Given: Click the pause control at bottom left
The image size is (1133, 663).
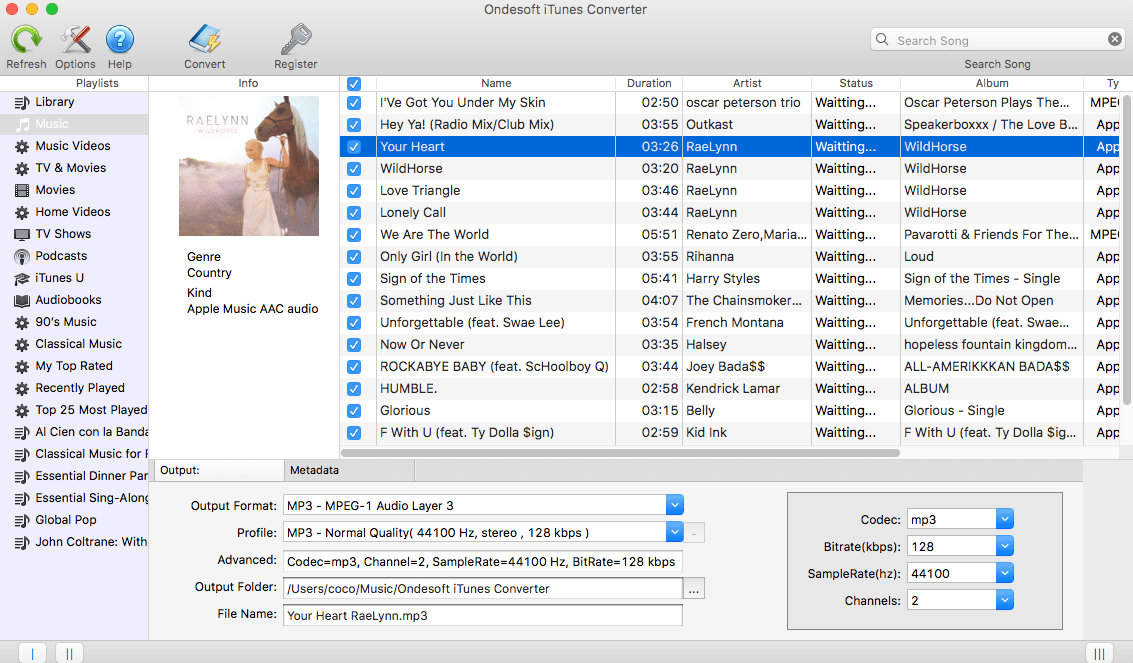Looking at the screenshot, I should (68, 652).
